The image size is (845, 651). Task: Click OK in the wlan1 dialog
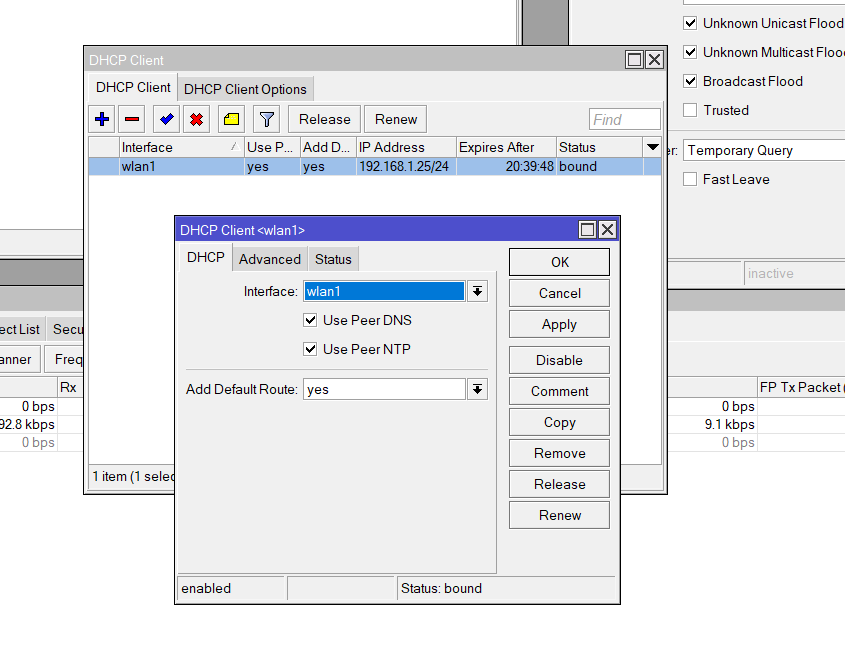tap(559, 262)
